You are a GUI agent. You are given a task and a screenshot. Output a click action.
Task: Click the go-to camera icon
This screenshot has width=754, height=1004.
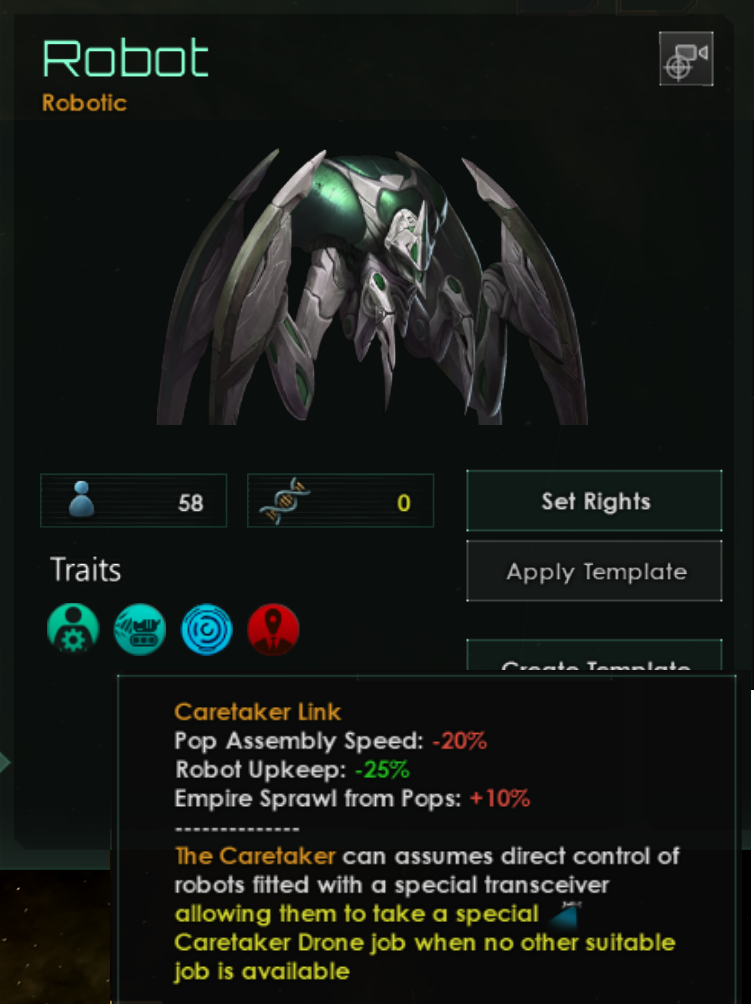pyautogui.click(x=686, y=58)
